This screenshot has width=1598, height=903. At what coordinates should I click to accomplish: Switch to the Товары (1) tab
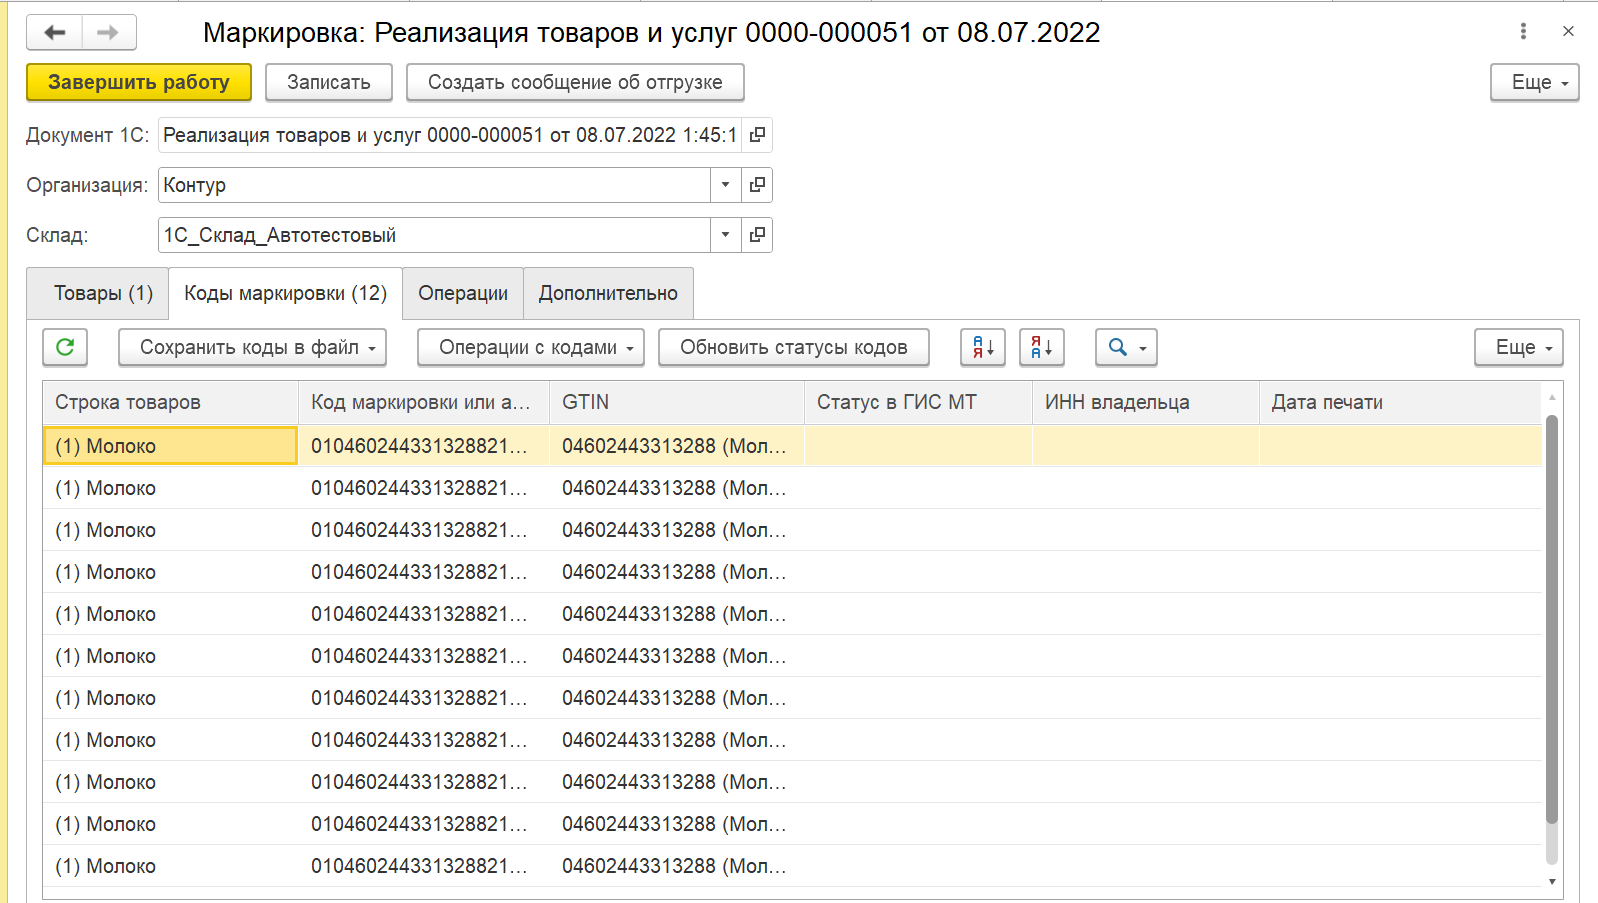click(98, 293)
